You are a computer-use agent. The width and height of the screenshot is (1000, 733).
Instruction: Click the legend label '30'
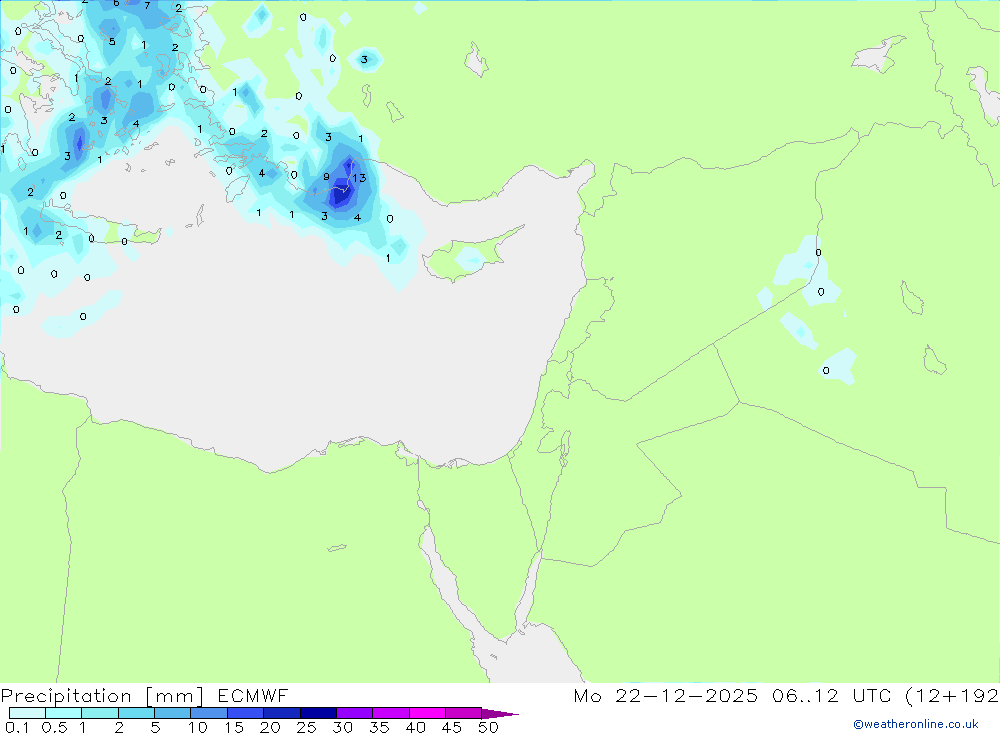[x=342, y=727]
